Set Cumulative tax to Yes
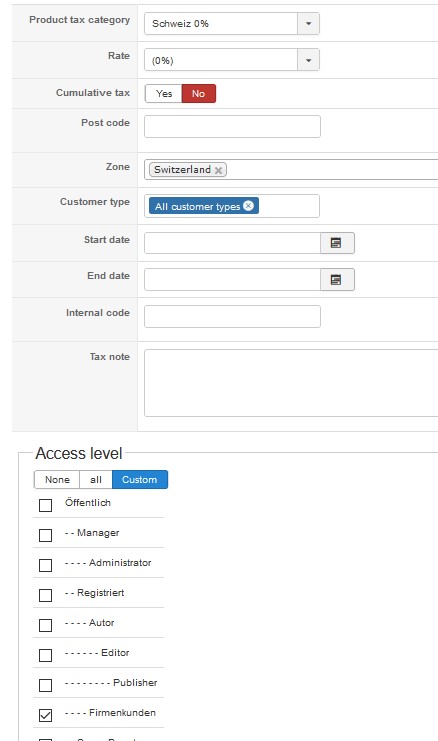This screenshot has height=741, width=438. (163, 94)
